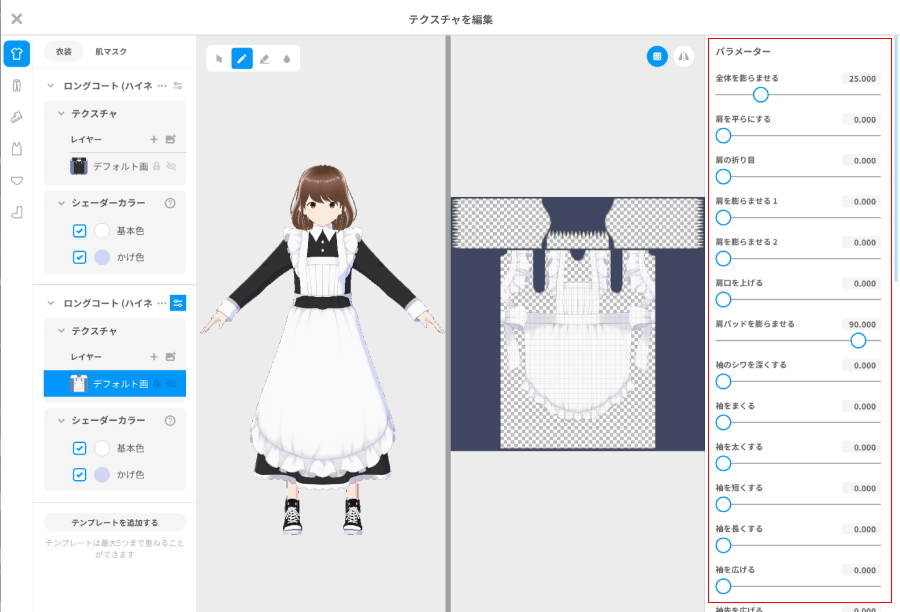Viewport: 900px width, 612px height.
Task: Select the highlighted デフォルト画 layer row
Action: 115,384
